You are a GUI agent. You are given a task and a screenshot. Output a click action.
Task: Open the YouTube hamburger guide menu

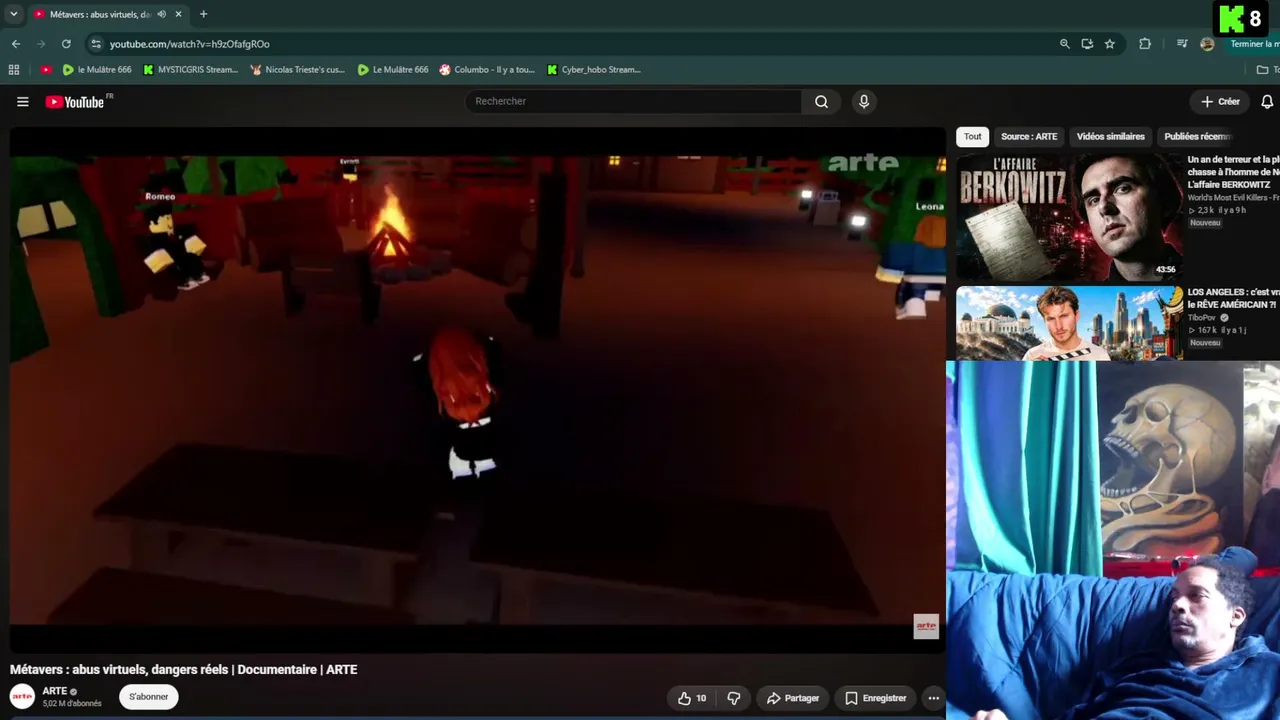[23, 101]
